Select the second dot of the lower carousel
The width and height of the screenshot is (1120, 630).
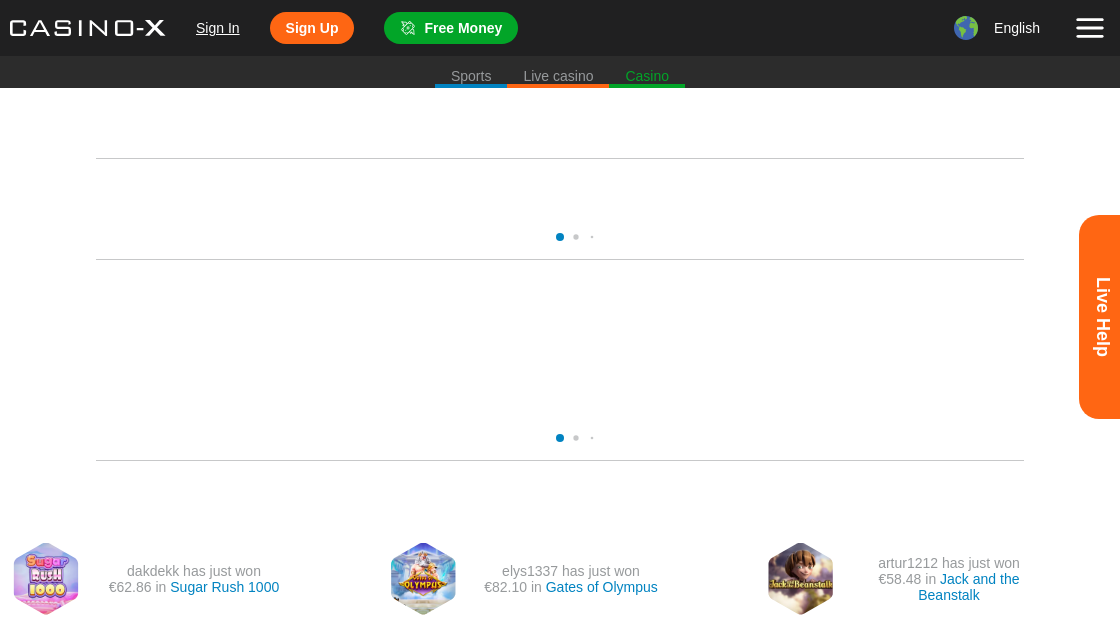576,438
